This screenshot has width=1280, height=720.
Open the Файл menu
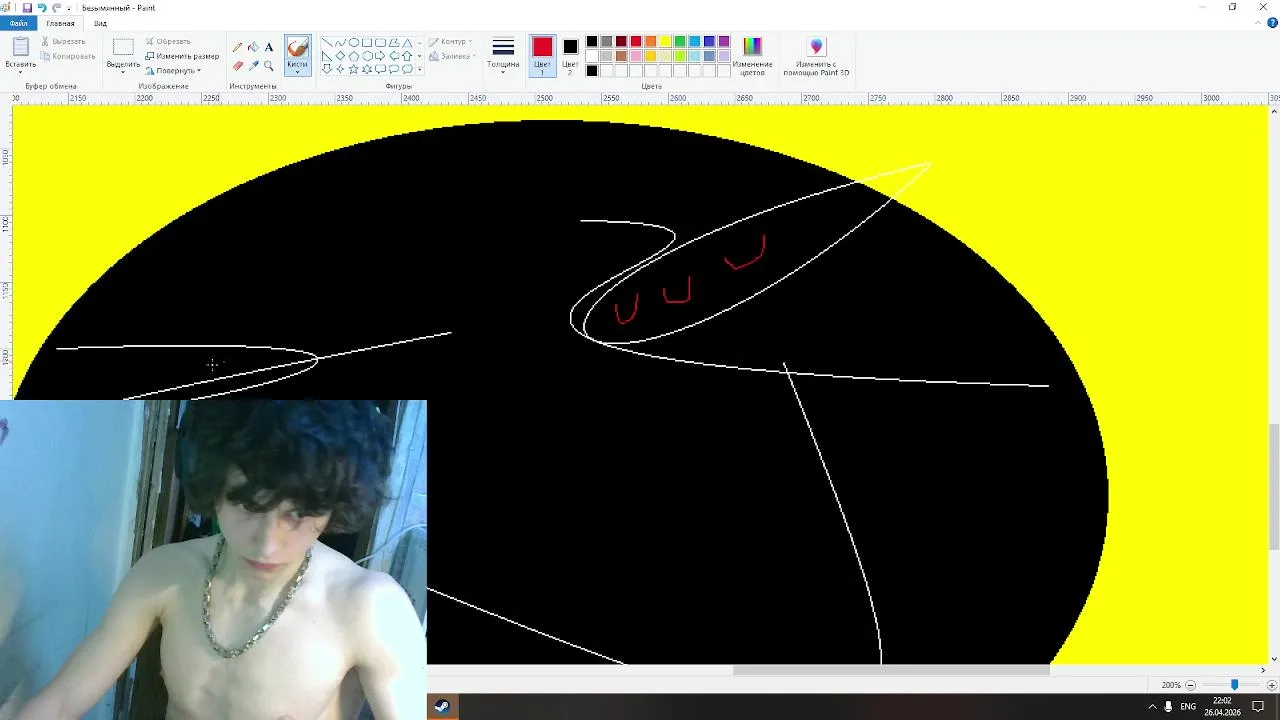(x=19, y=23)
